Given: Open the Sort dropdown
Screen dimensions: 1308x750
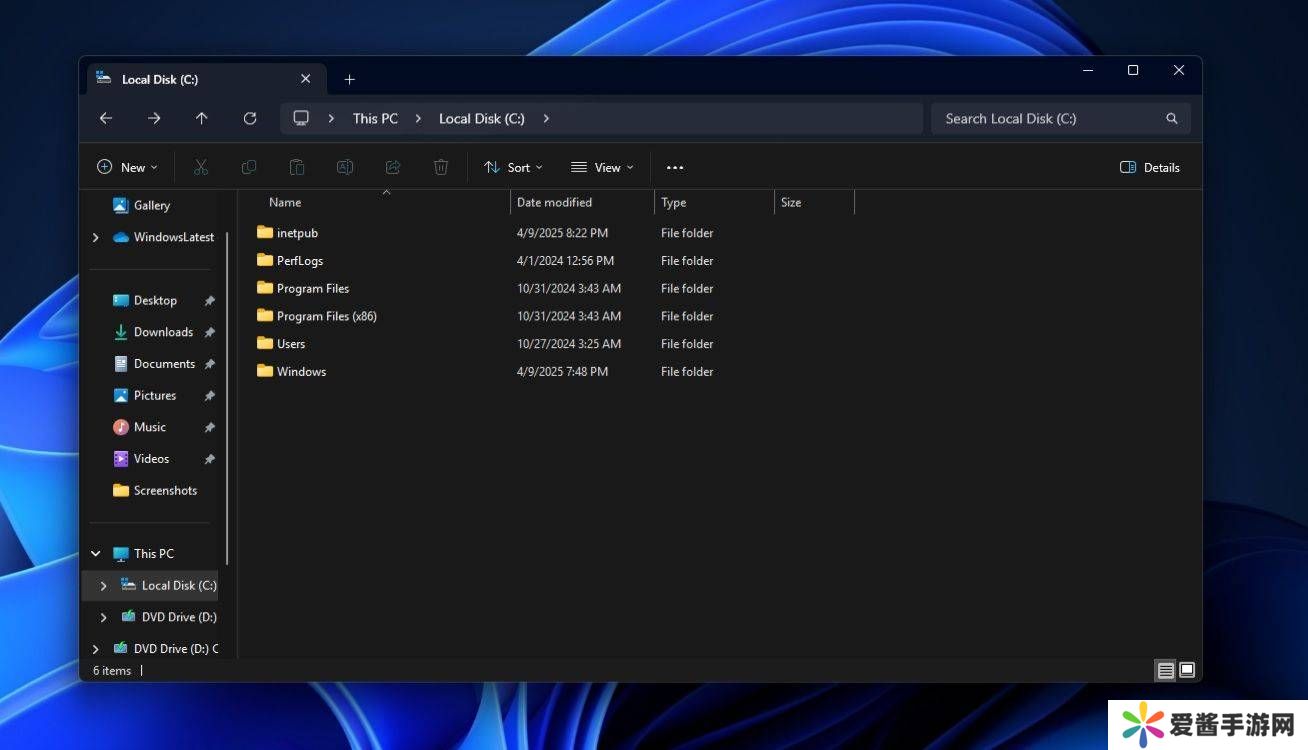Looking at the screenshot, I should (513, 168).
